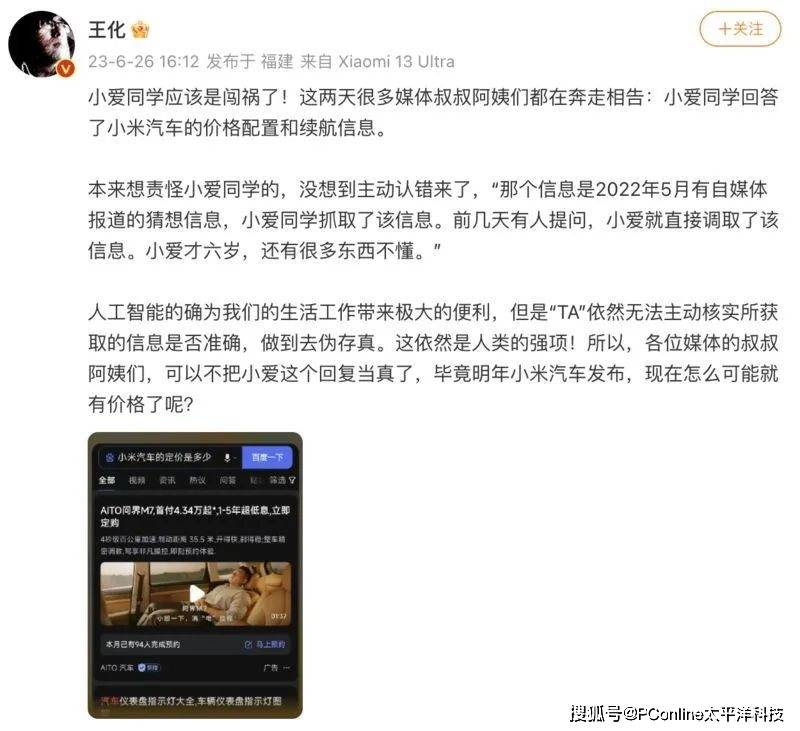Switch to the 资讯 tab
The image size is (800, 731).
pyautogui.click(x=167, y=480)
